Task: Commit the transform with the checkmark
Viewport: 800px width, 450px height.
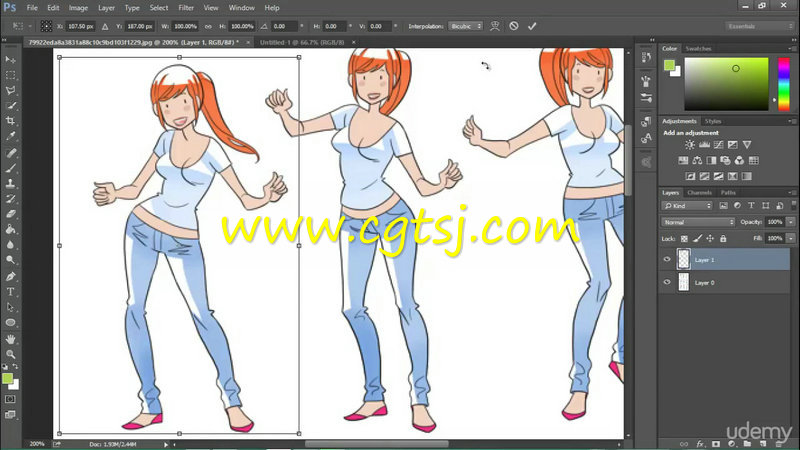Action: coord(532,26)
